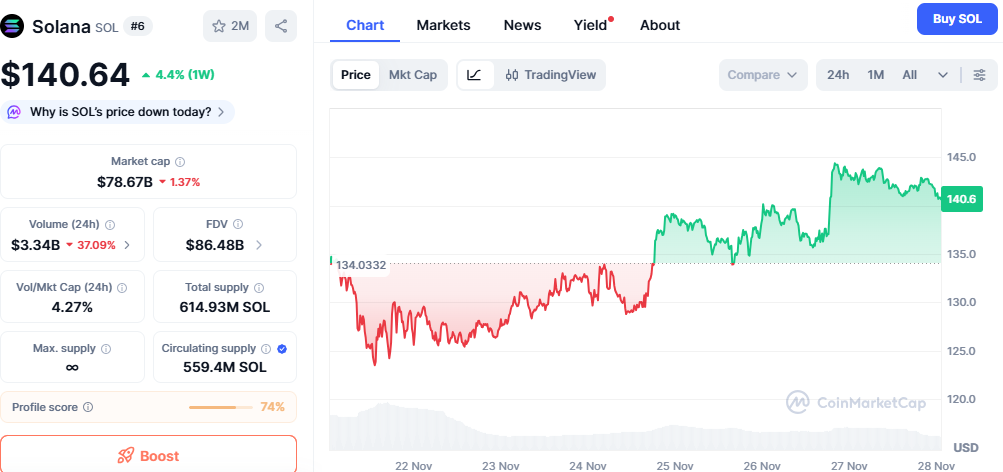Open chart settings sliders icon
1003x472 pixels.
pyautogui.click(x=979, y=75)
